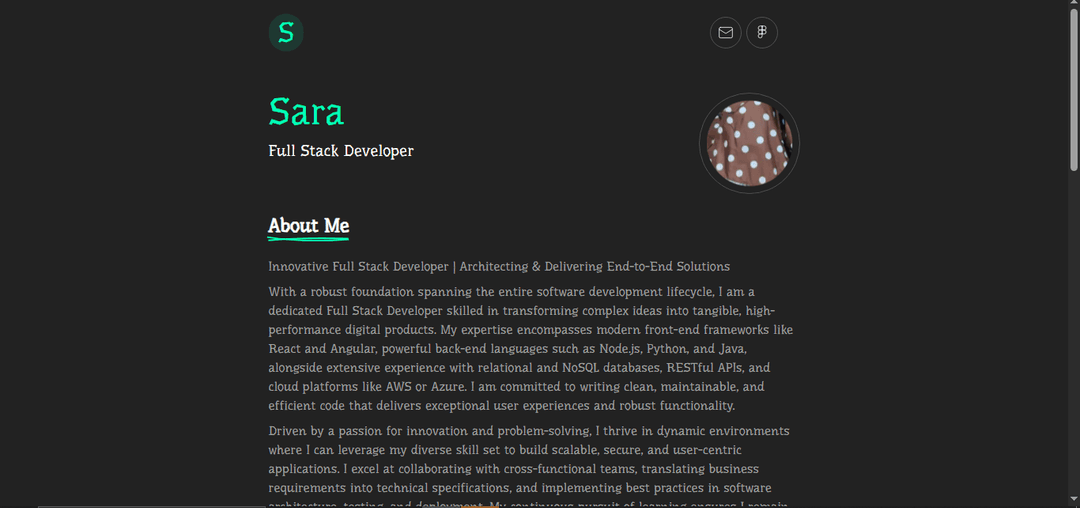
Task: Click the paragraph beginning With a robust foundation
Action: [x=530, y=348]
